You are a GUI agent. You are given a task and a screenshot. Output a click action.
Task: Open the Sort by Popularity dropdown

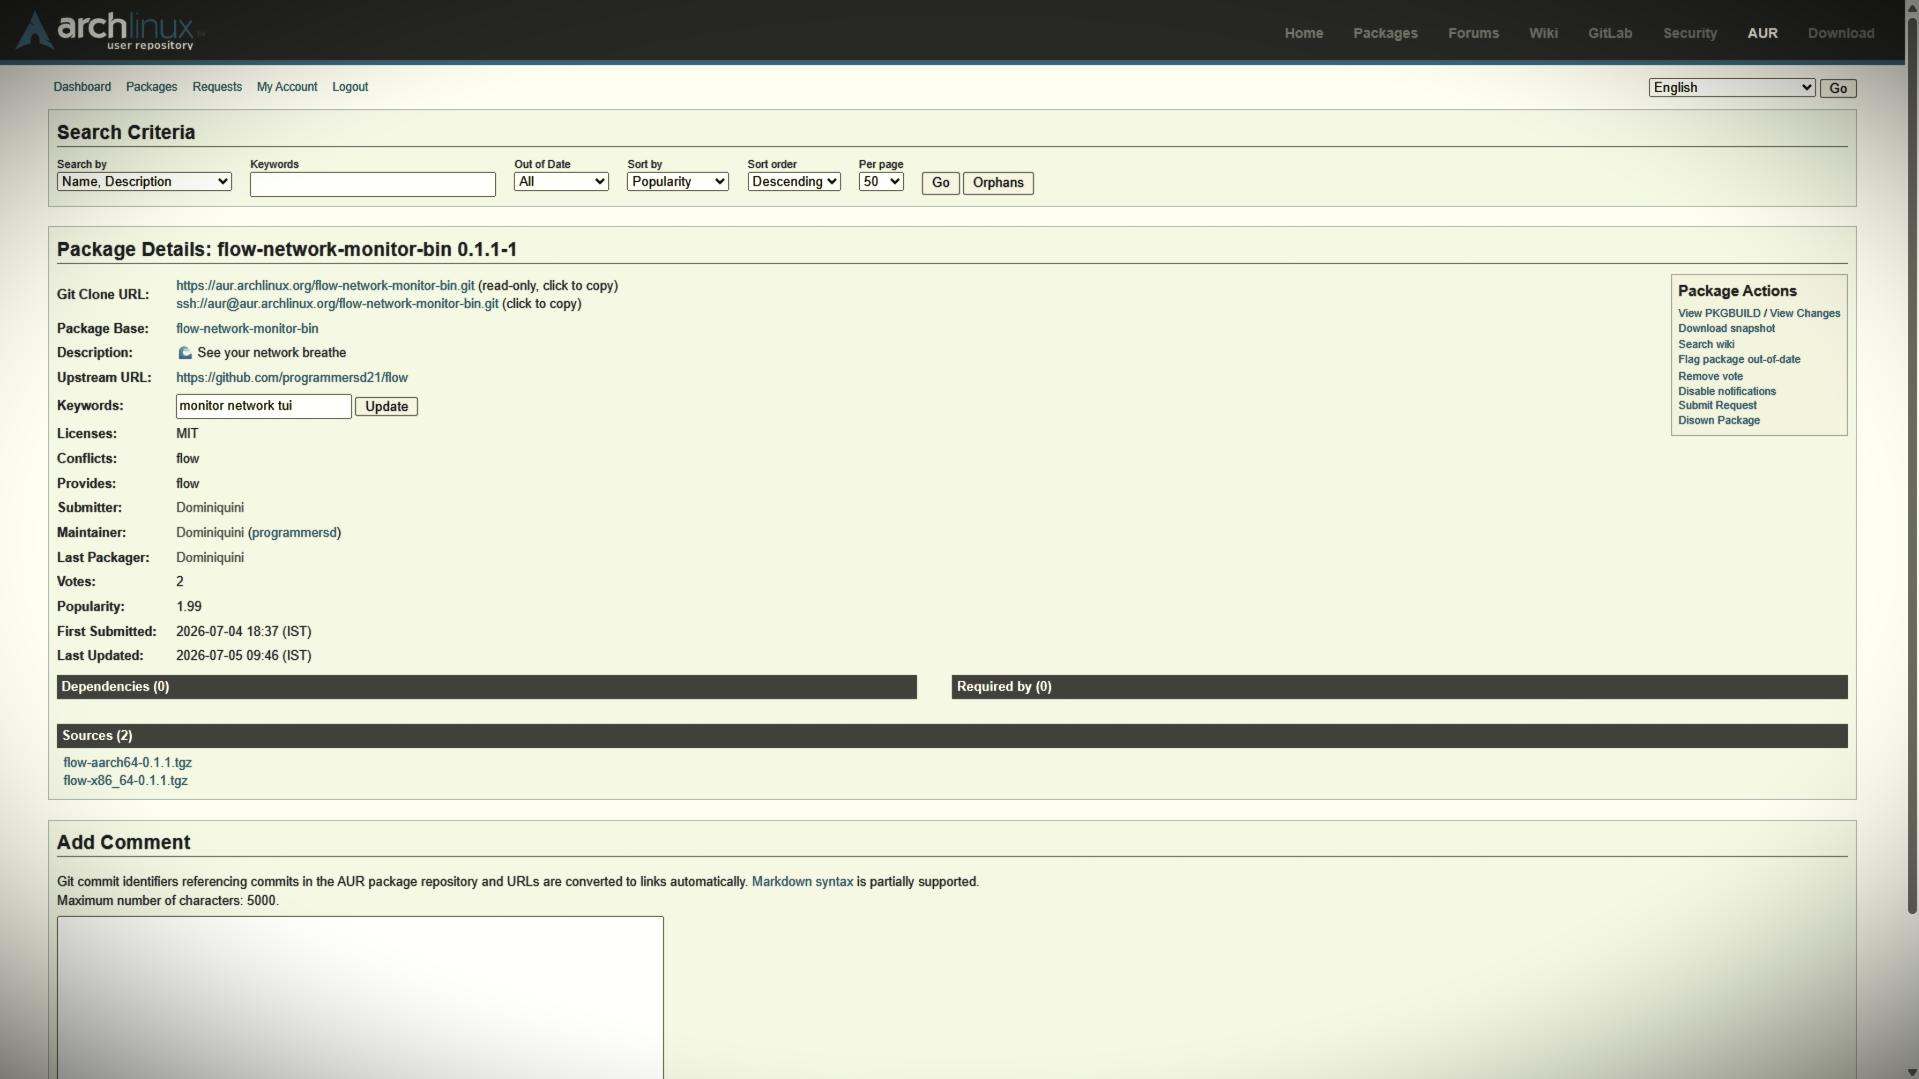(x=678, y=182)
